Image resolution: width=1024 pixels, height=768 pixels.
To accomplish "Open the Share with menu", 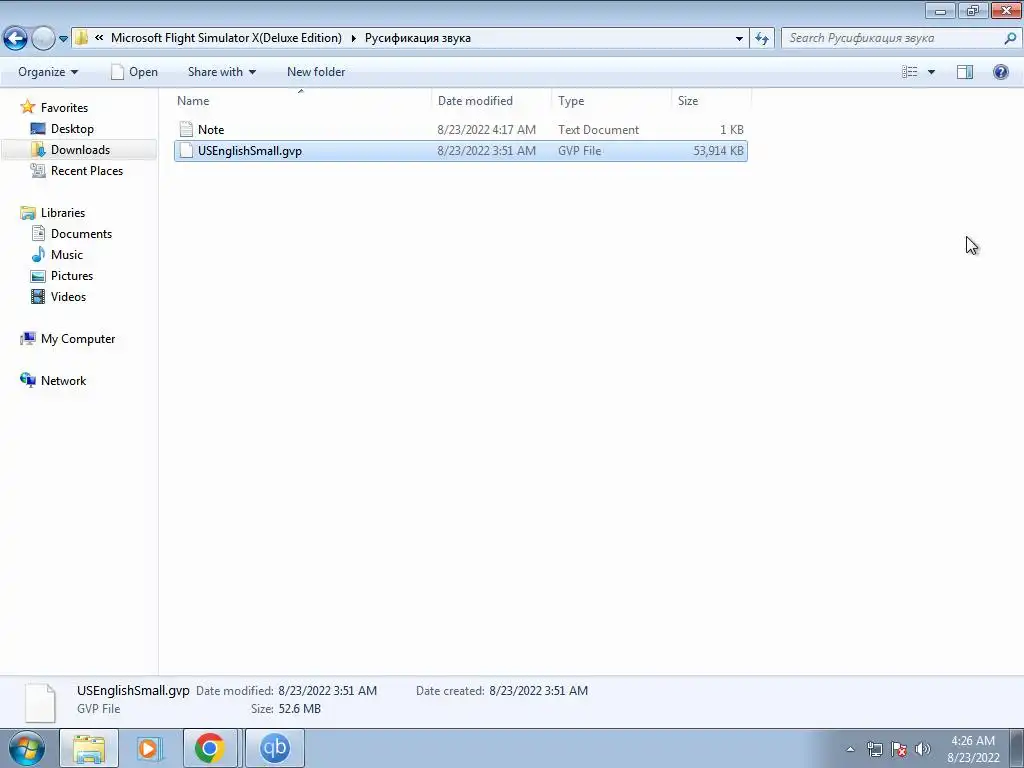I will [221, 72].
